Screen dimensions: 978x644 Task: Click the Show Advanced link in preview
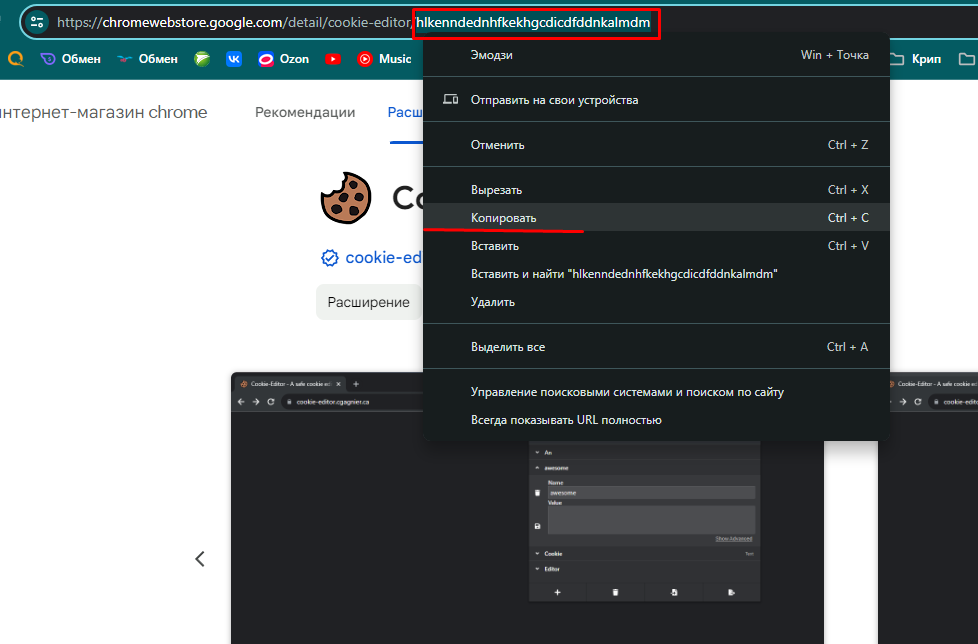(734, 539)
